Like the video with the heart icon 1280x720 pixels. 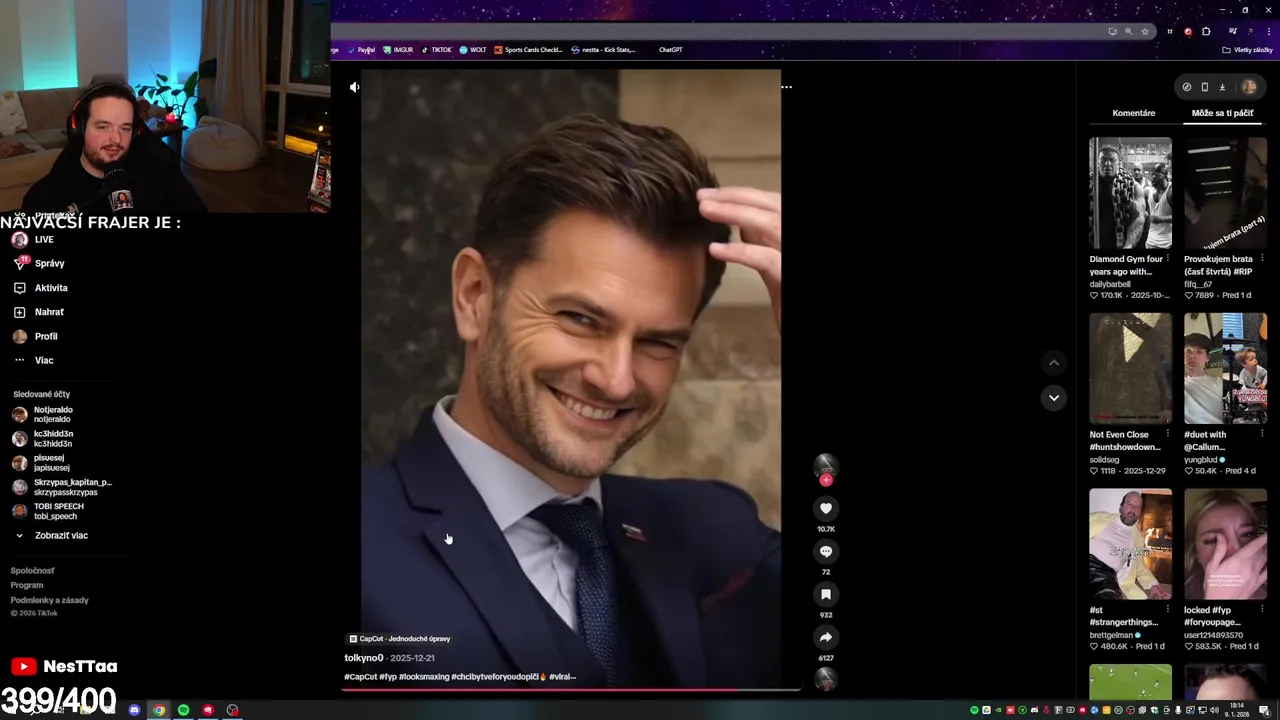826,508
